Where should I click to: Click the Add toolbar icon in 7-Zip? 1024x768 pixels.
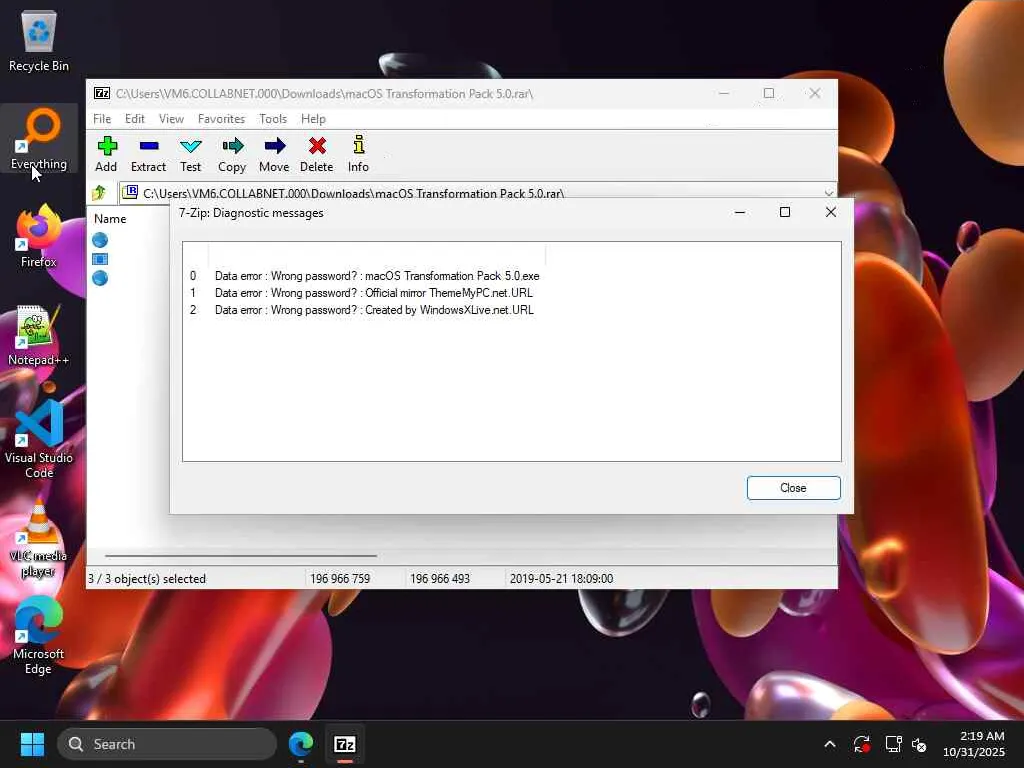click(x=106, y=154)
